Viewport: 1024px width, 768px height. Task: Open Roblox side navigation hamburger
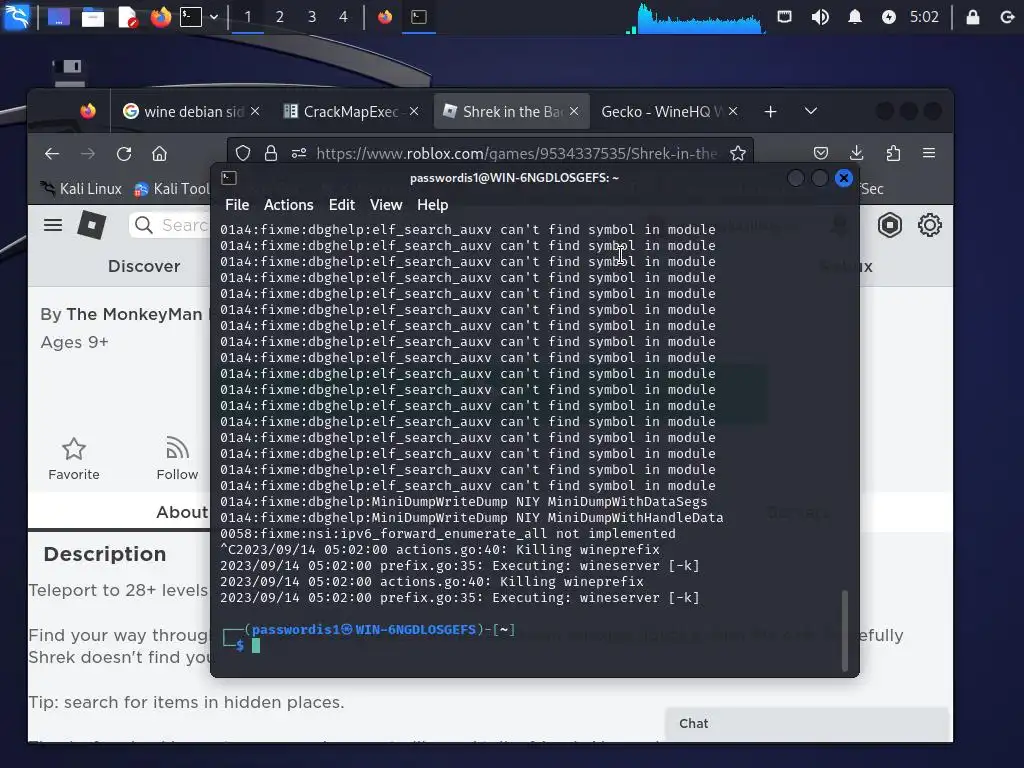click(x=53, y=225)
